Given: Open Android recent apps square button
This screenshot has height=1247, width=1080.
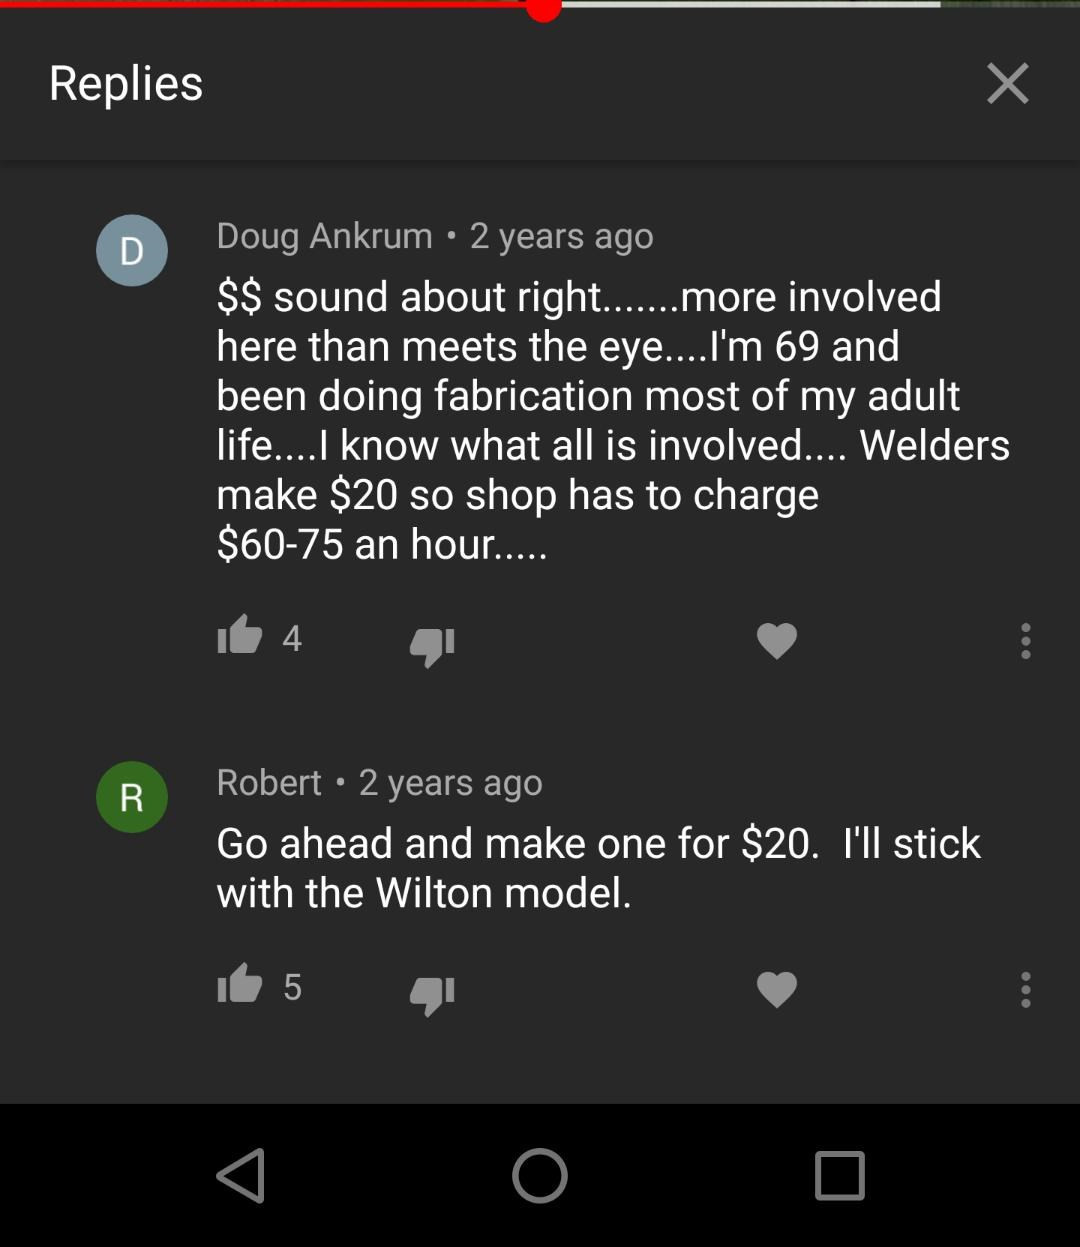Looking at the screenshot, I should [x=839, y=1175].
